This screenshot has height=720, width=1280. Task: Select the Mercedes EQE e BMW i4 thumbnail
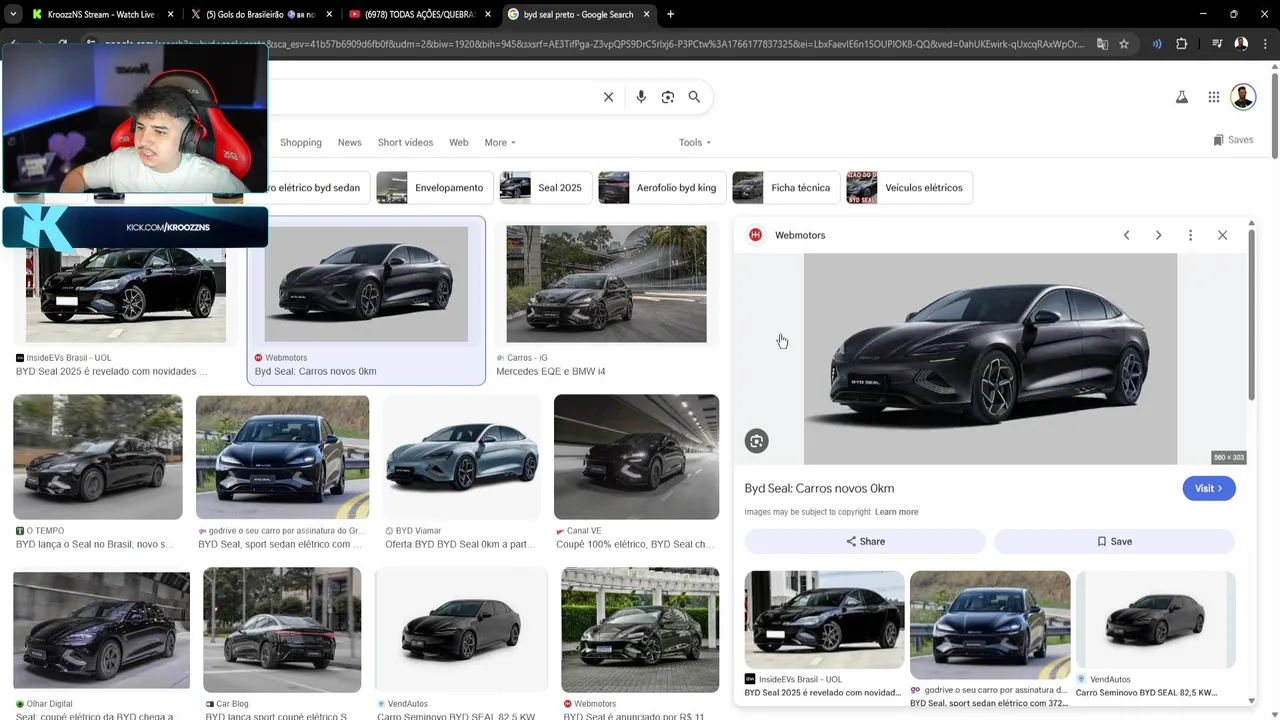click(x=606, y=284)
